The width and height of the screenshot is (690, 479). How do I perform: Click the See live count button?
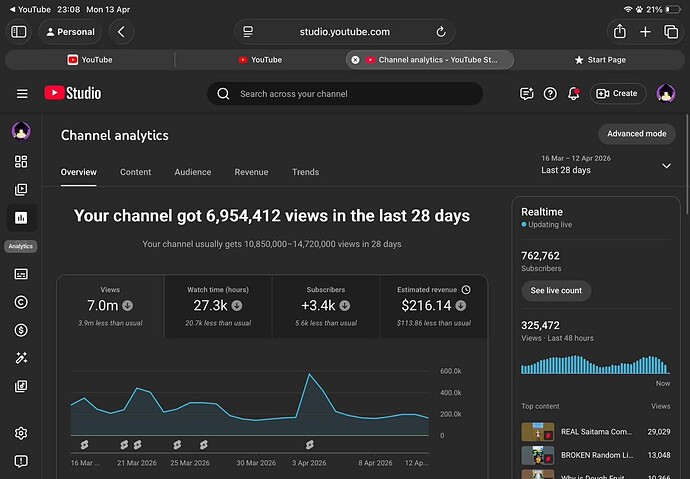[x=556, y=290]
